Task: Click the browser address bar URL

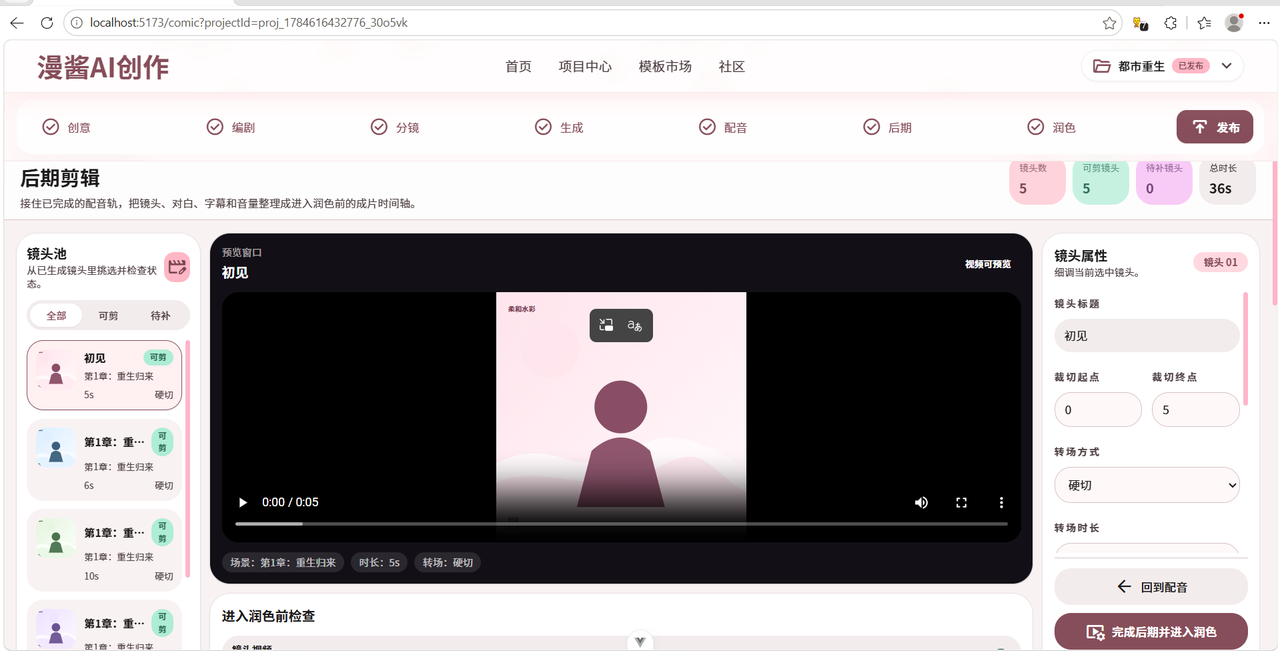Action: point(249,22)
